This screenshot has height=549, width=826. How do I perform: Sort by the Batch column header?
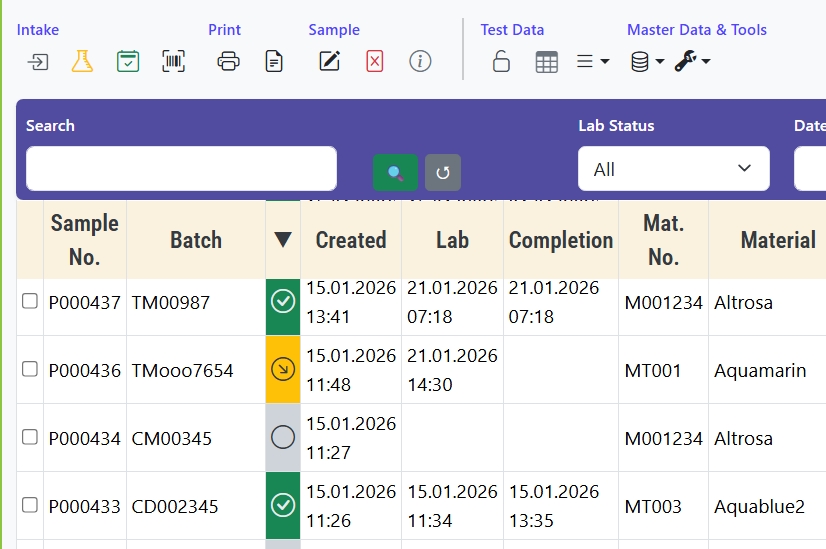click(x=196, y=240)
